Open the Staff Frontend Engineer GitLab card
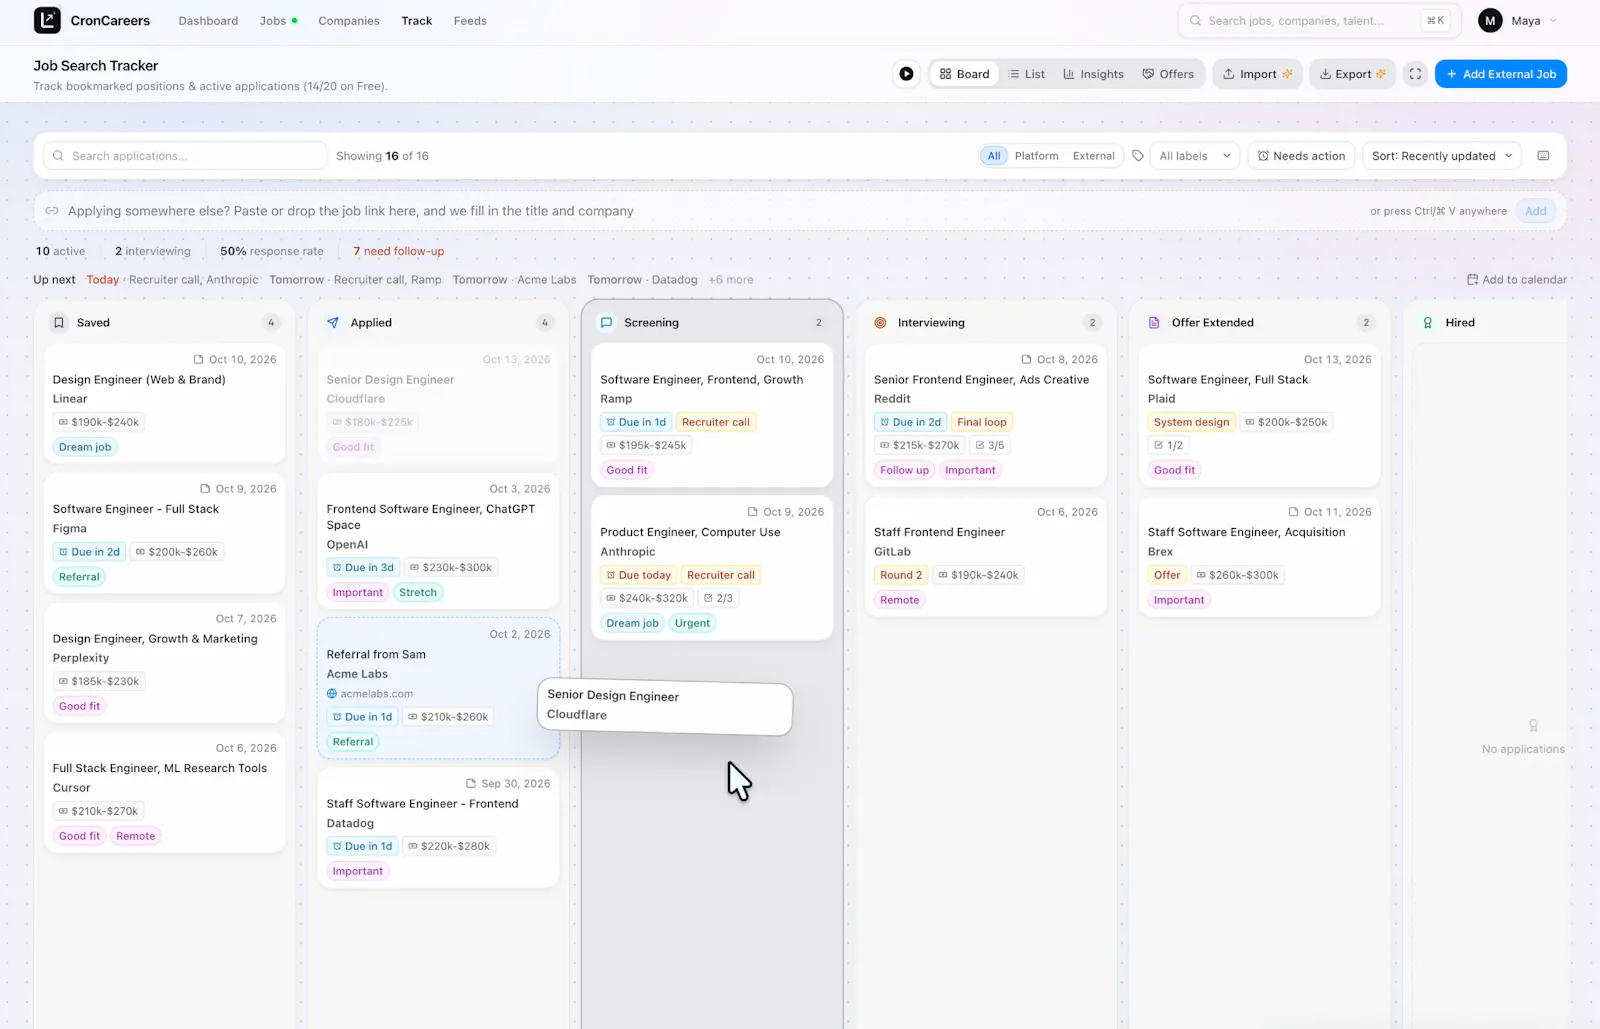 pos(985,555)
